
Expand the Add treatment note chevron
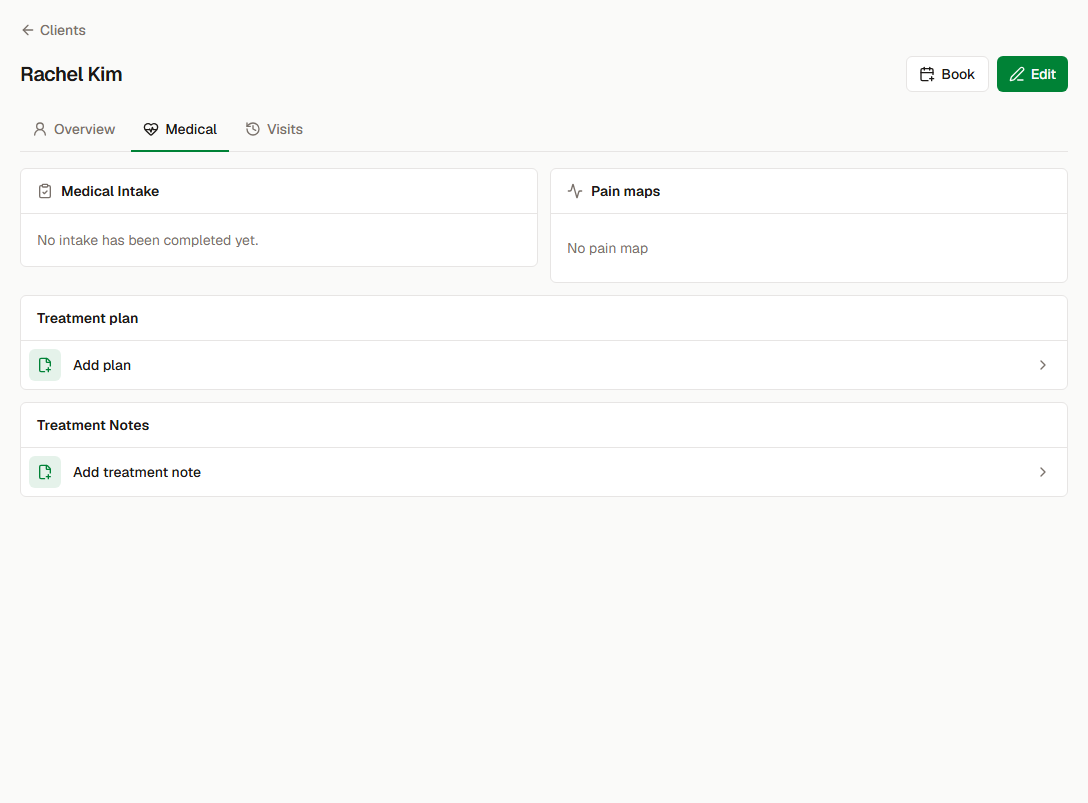pos(1042,472)
